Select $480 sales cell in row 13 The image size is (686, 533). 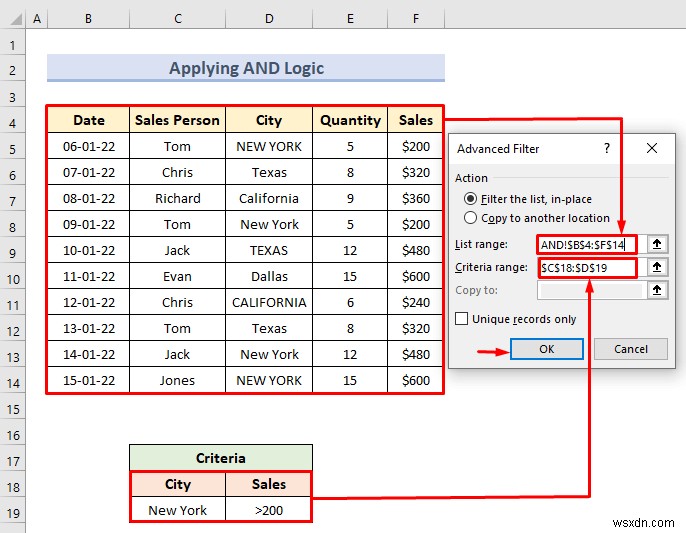(416, 354)
